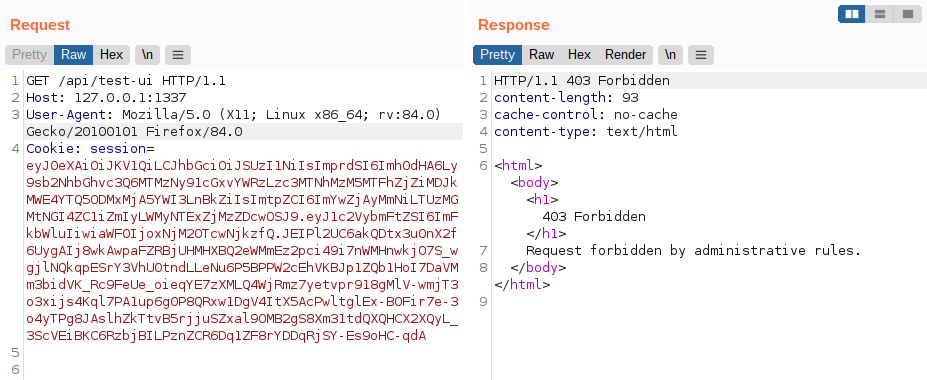
Task: Open the Render tab in Response panel
Action: [625, 55]
